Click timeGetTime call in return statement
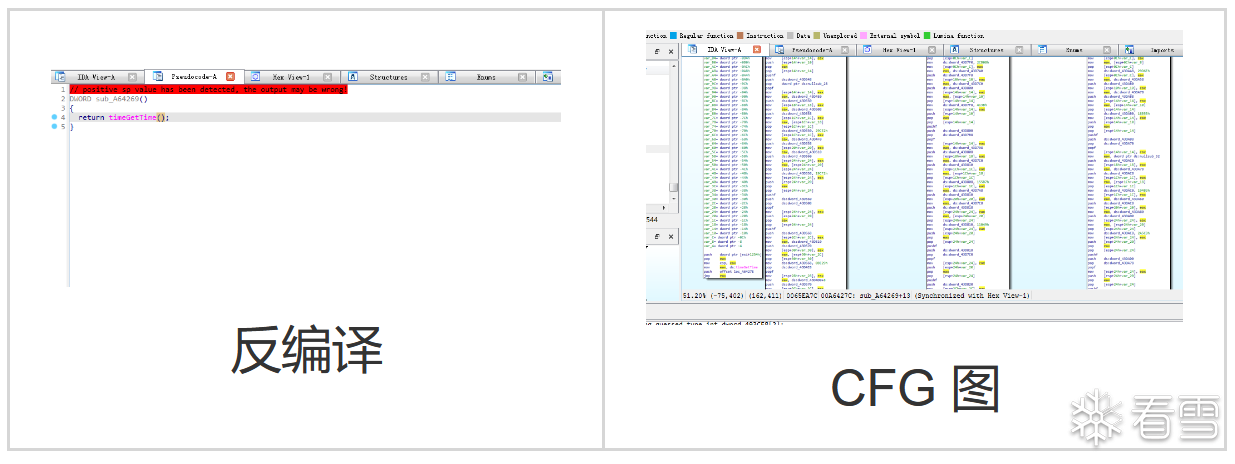The height and width of the screenshot is (464, 1235). [131, 117]
